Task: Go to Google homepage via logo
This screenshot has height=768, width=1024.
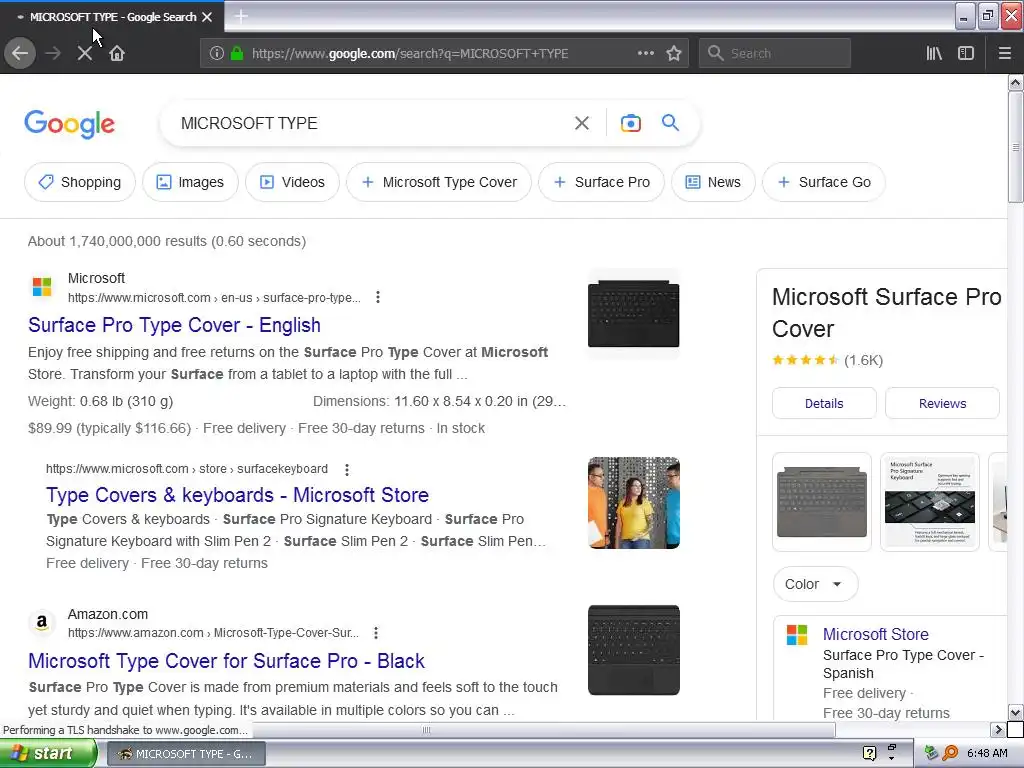Action: click(x=70, y=123)
